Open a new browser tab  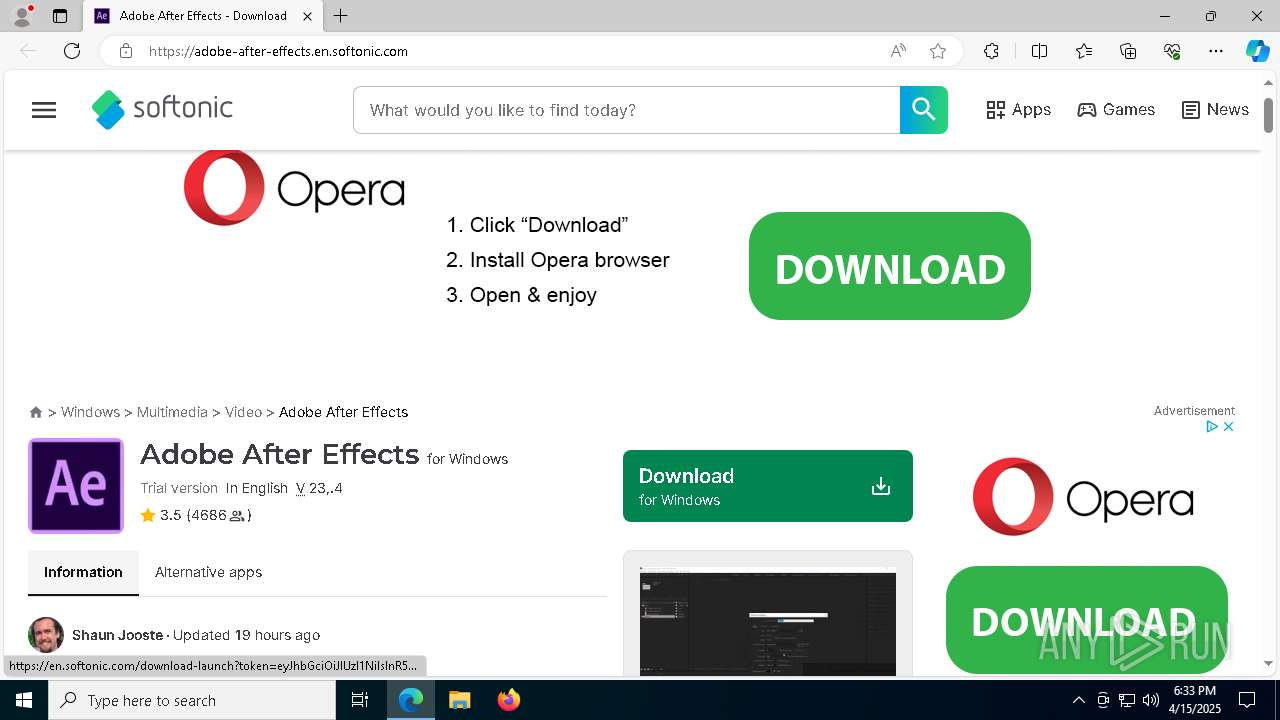[x=341, y=16]
